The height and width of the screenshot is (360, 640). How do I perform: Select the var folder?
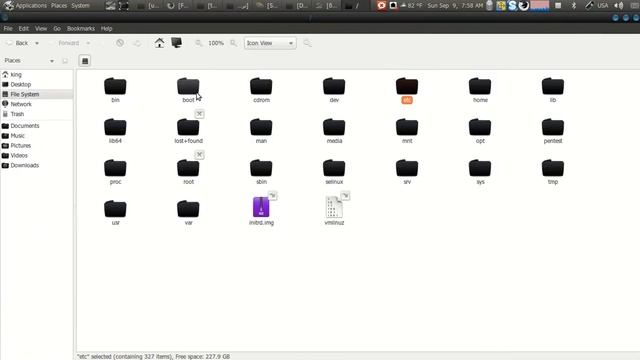click(x=188, y=209)
